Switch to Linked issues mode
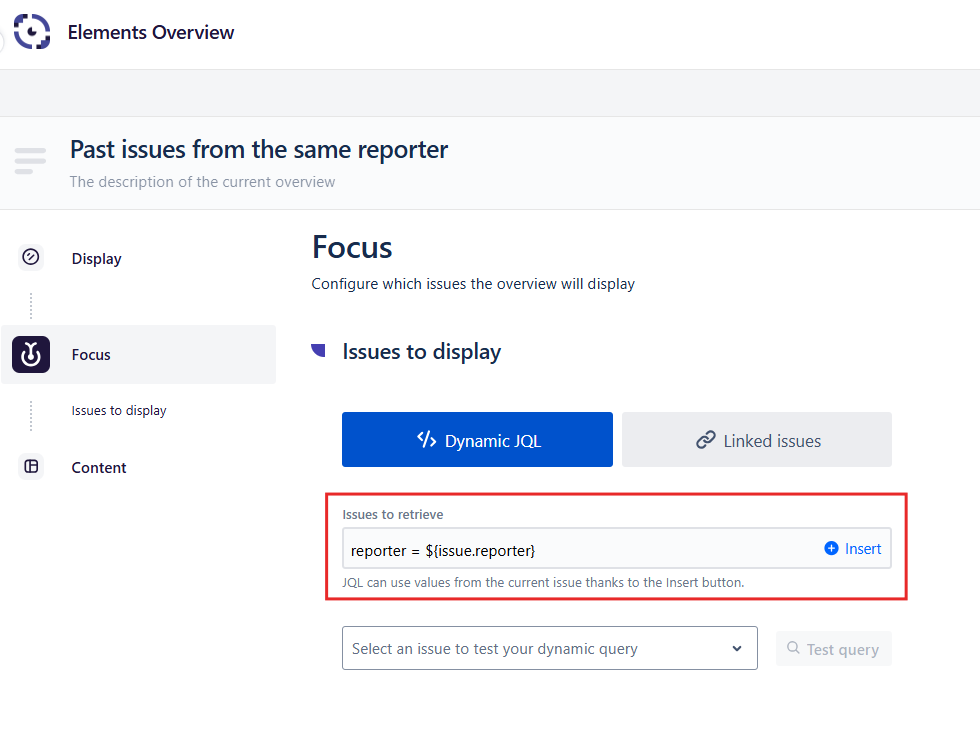This screenshot has width=980, height=733. point(757,440)
